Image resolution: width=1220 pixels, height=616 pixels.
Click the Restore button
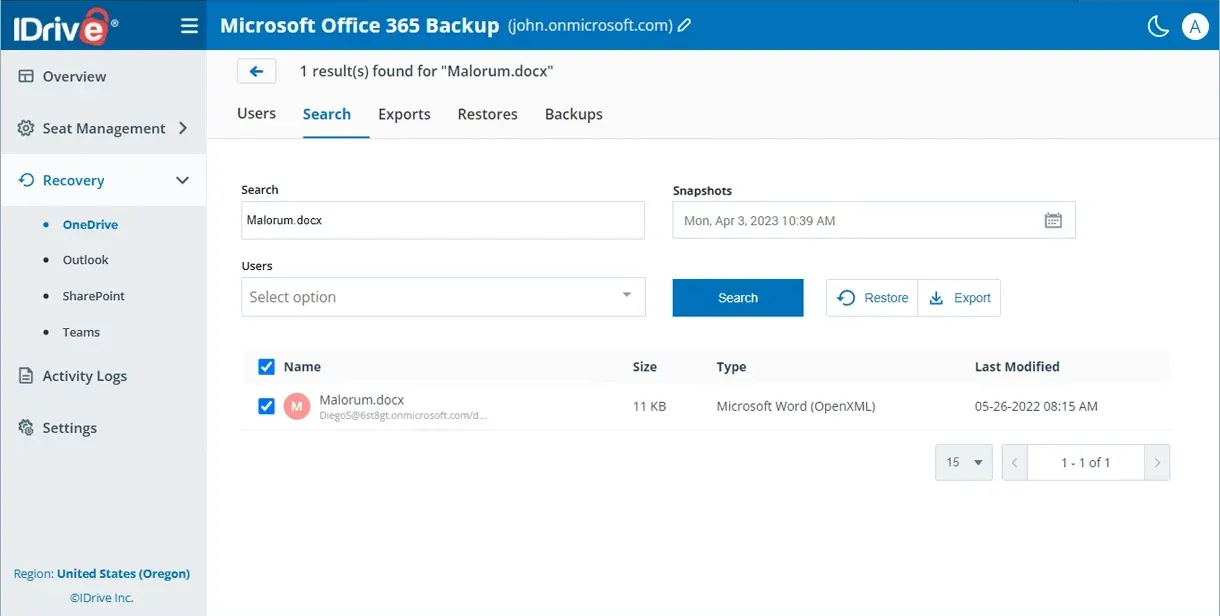(x=872, y=298)
